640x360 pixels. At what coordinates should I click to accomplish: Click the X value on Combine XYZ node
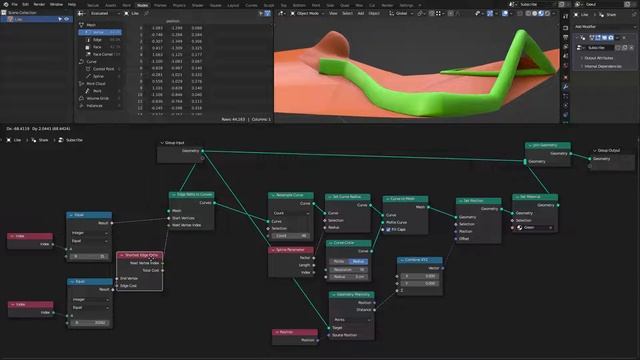419,276
